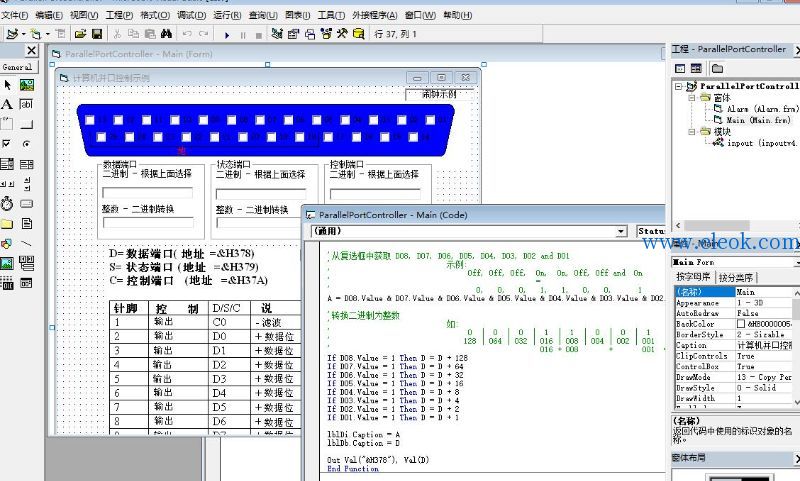Click the Save Project floppy icon
Image resolution: width=800 pixels, height=481 pixels.
pyautogui.click(x=97, y=34)
